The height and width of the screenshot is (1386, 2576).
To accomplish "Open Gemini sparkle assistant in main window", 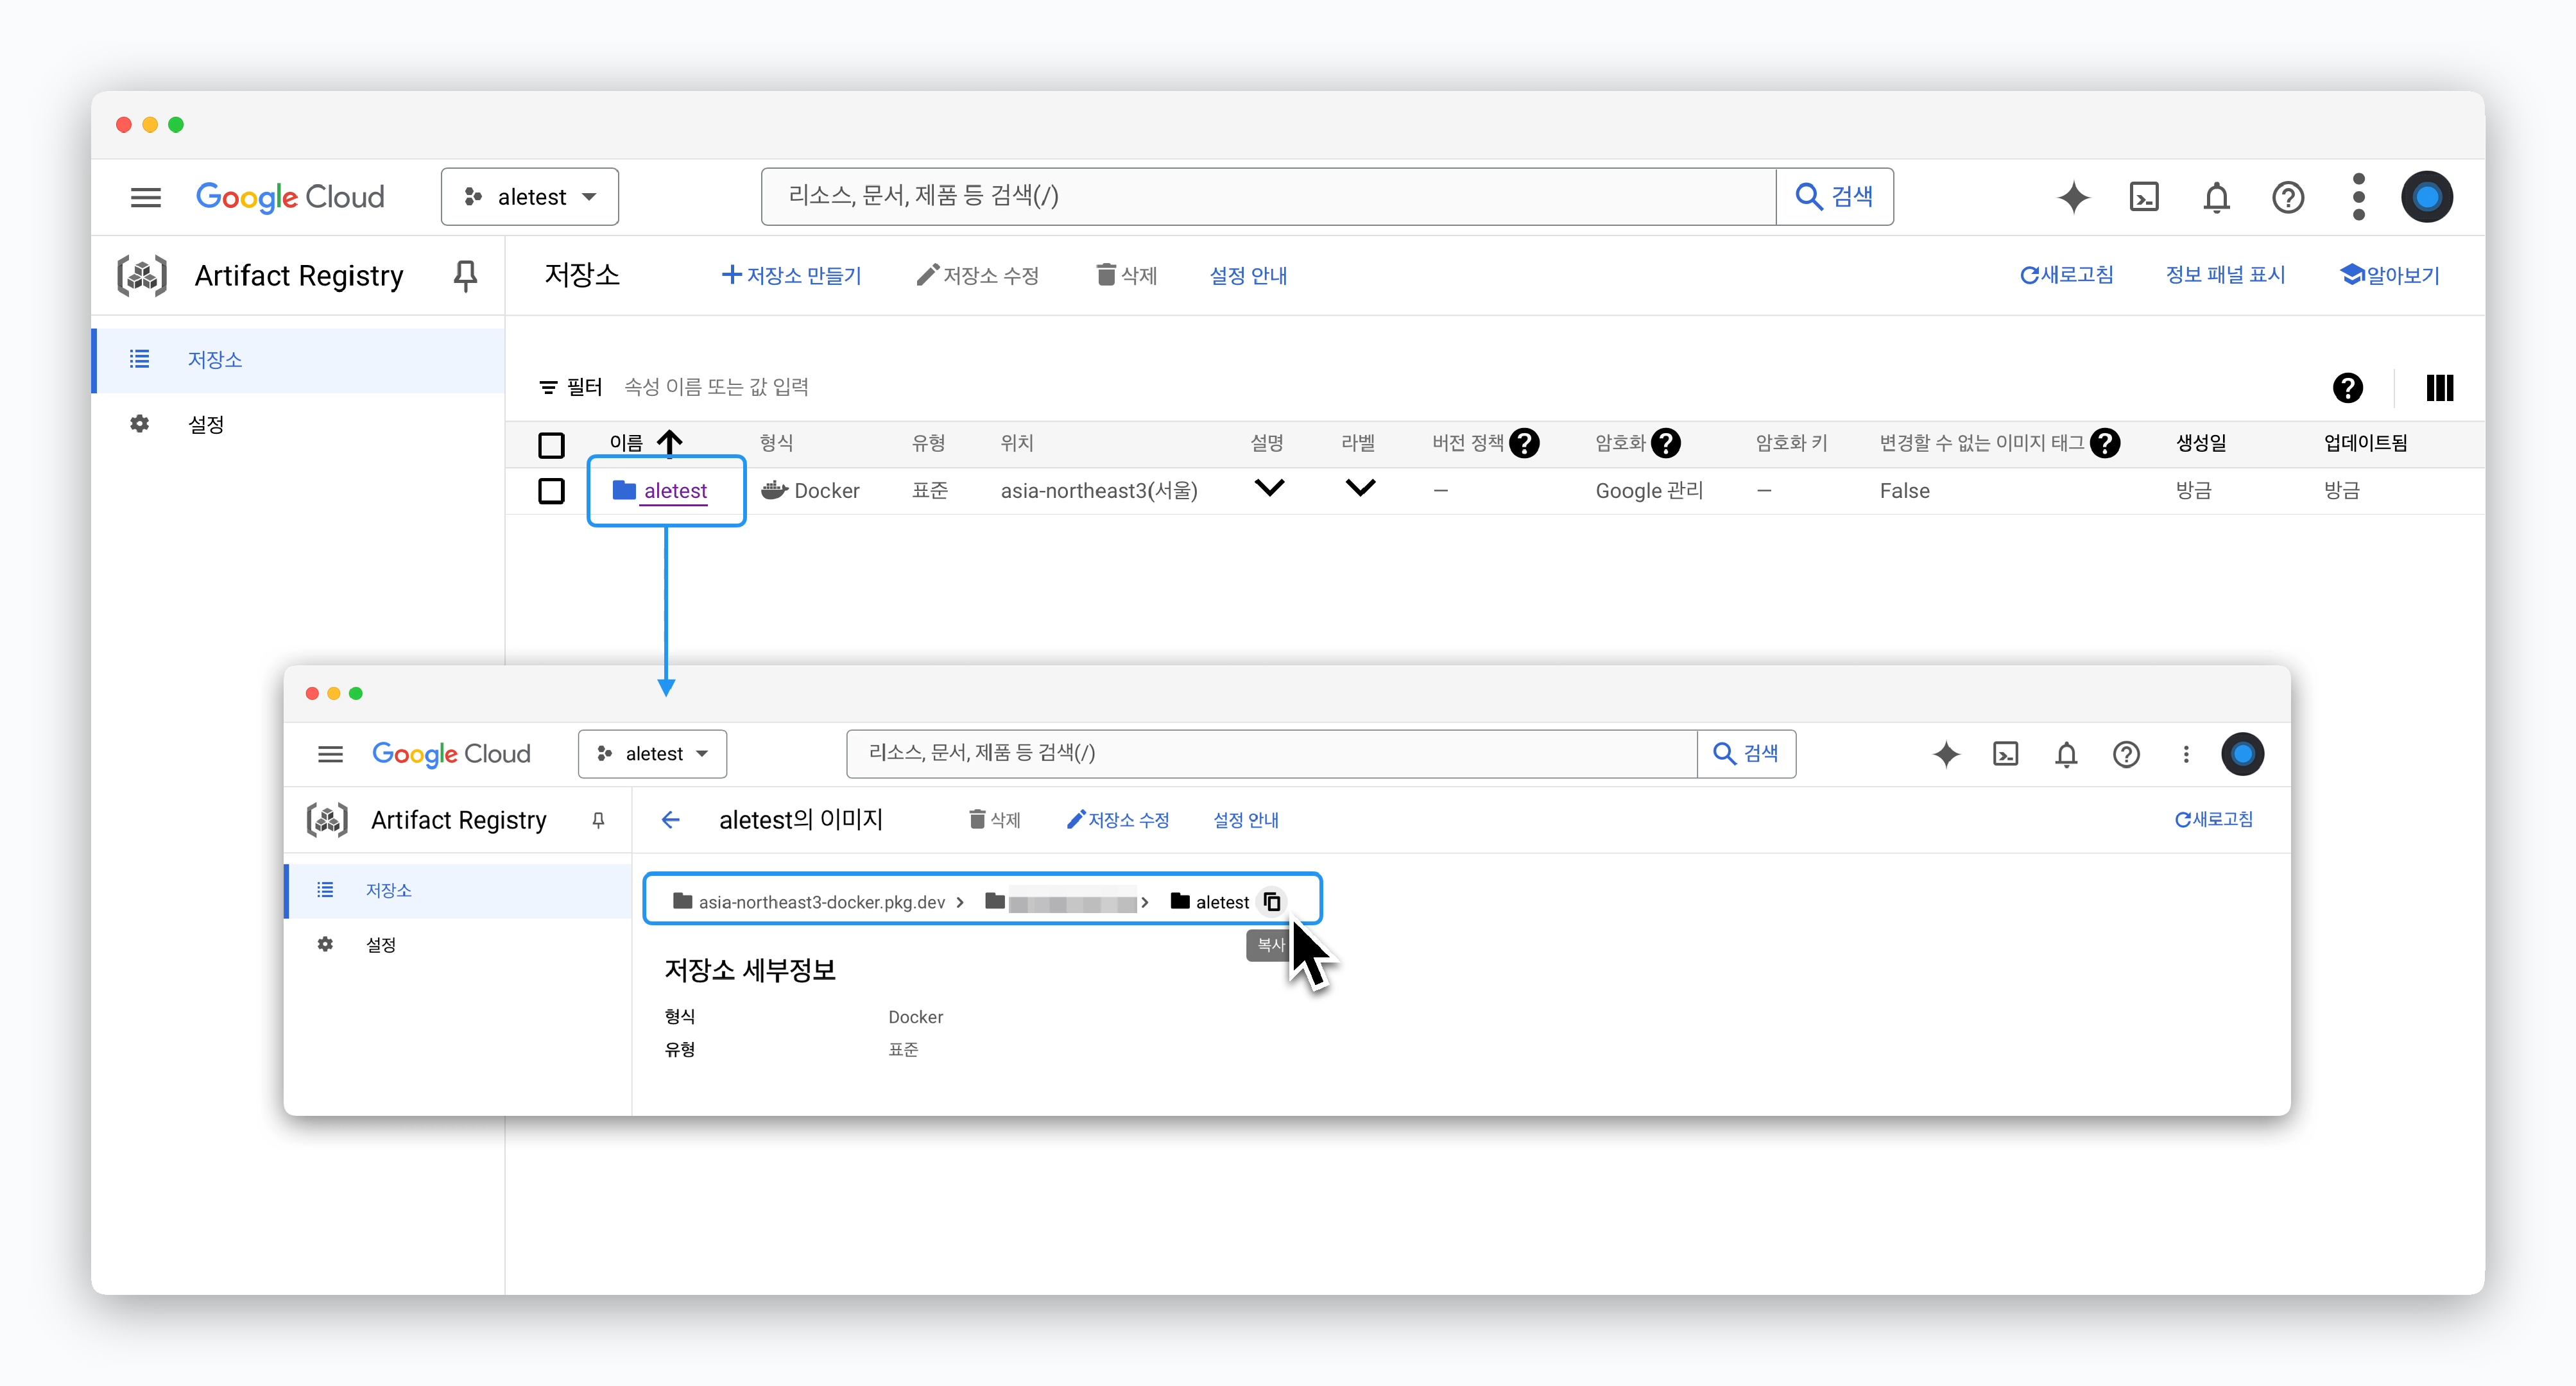I will click(x=2074, y=197).
